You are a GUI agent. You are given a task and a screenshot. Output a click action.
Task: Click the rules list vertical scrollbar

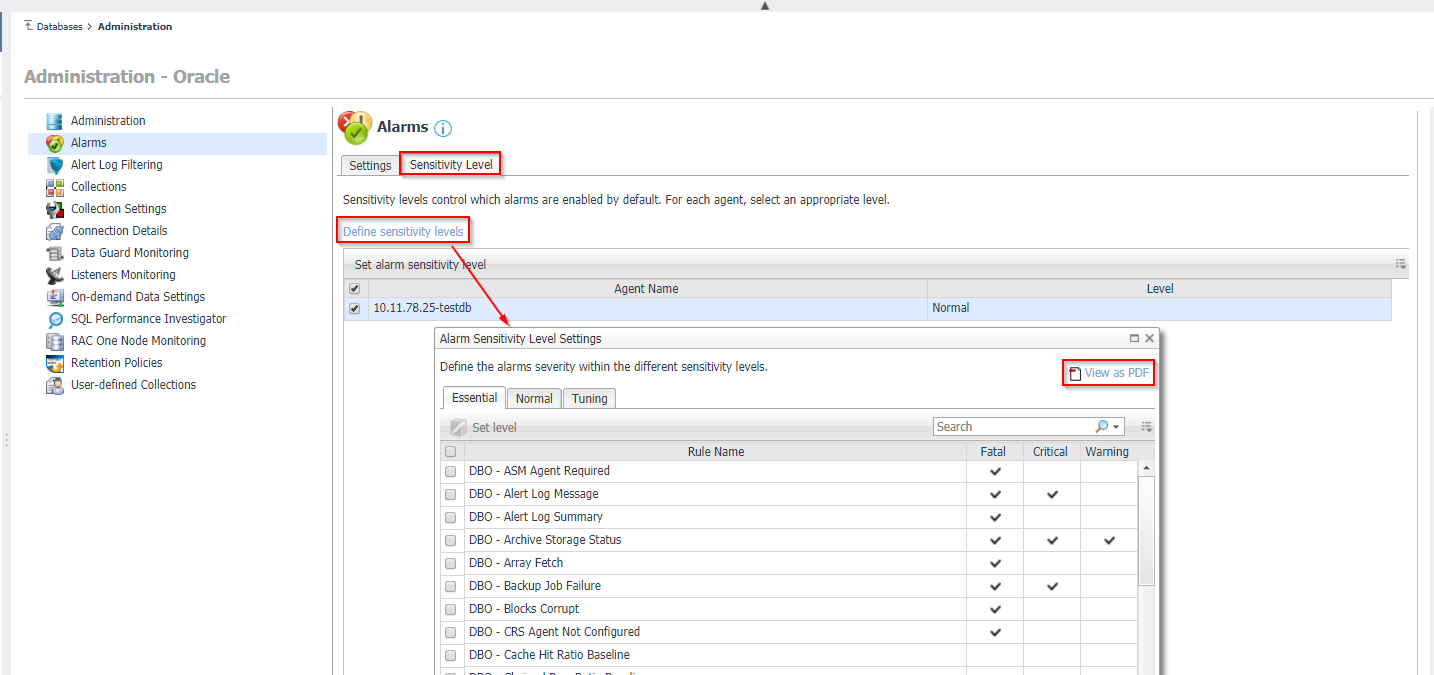point(1146,530)
